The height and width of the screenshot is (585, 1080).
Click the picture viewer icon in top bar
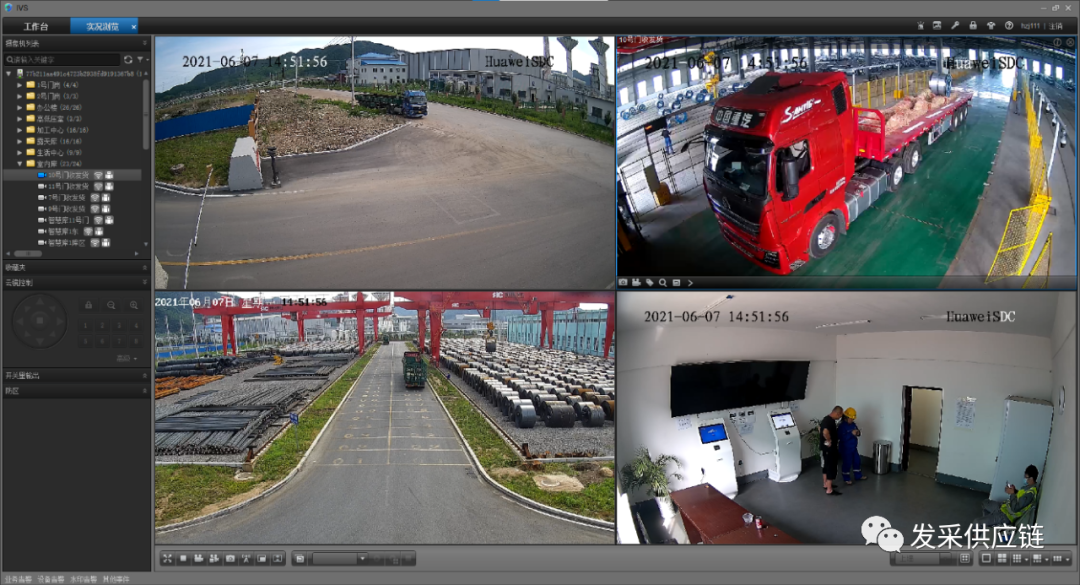click(937, 25)
